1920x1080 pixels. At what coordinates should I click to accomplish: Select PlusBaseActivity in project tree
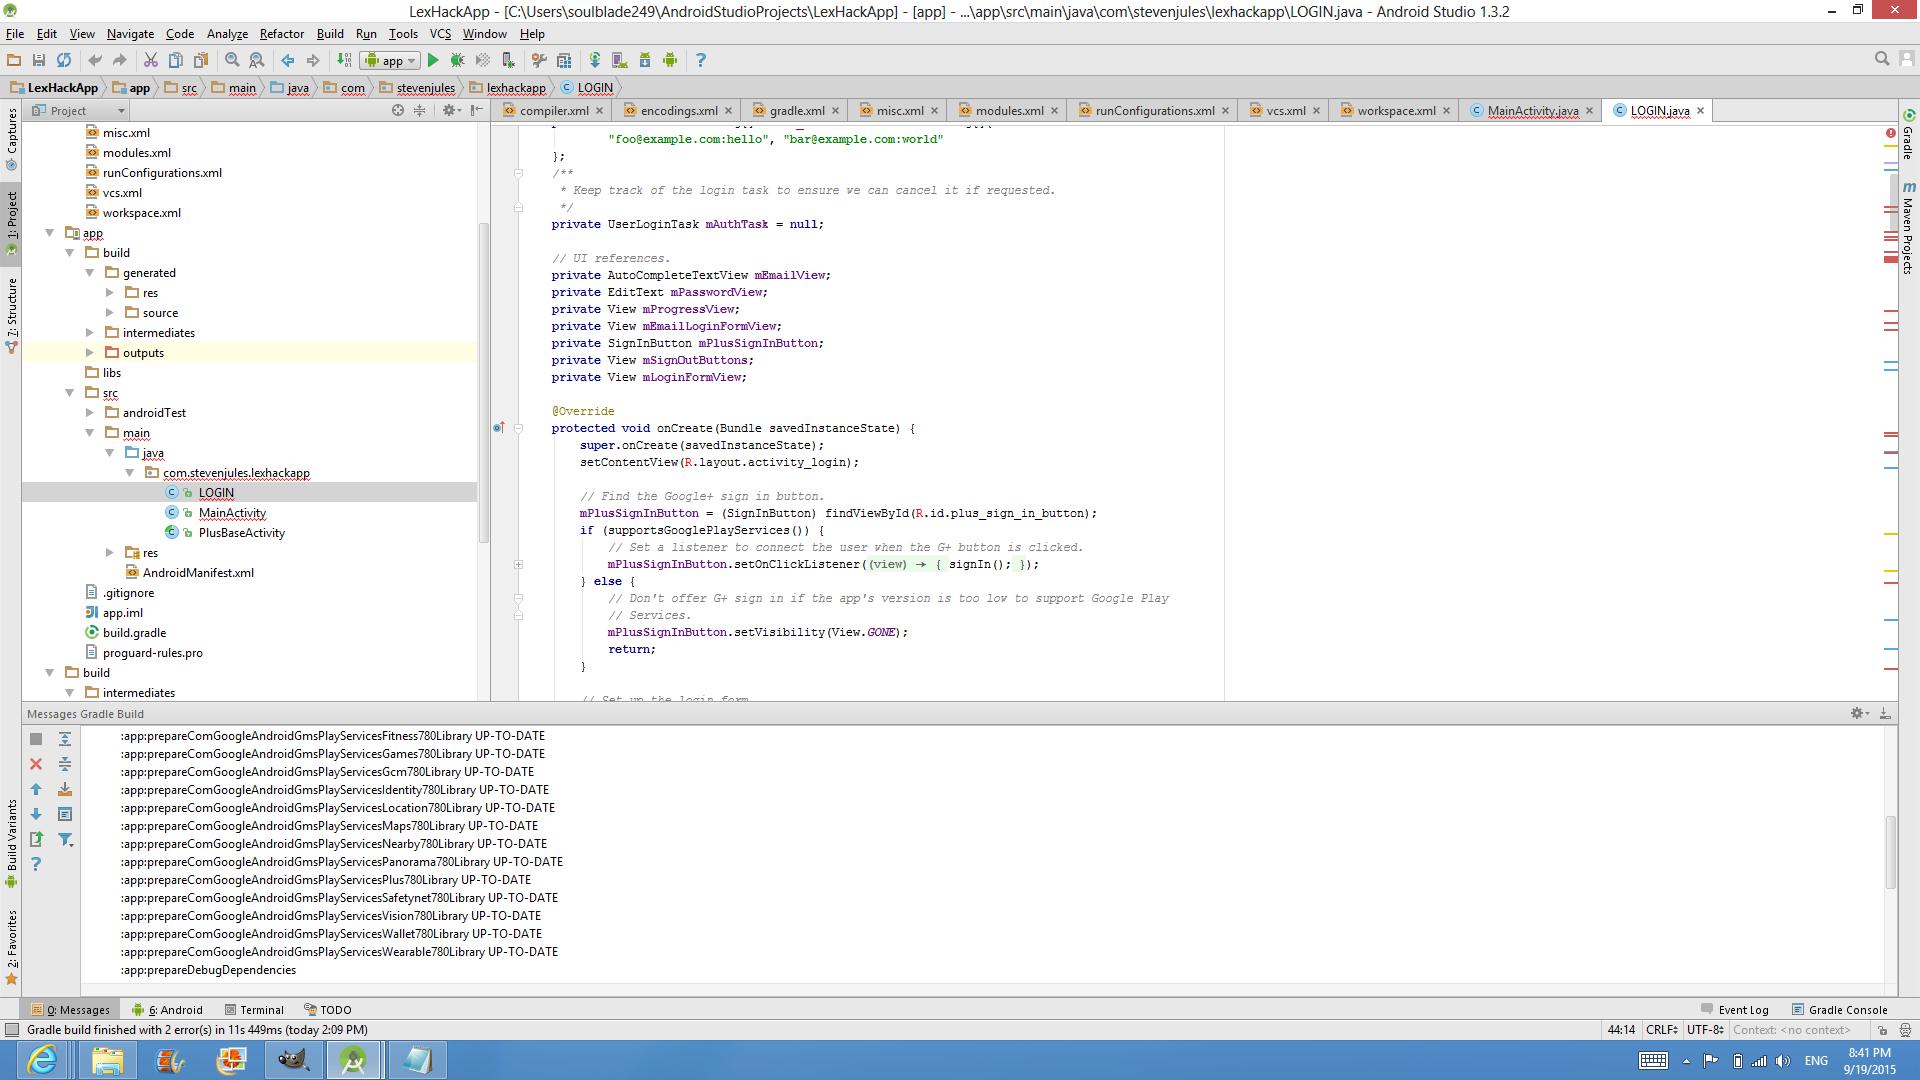(x=241, y=533)
